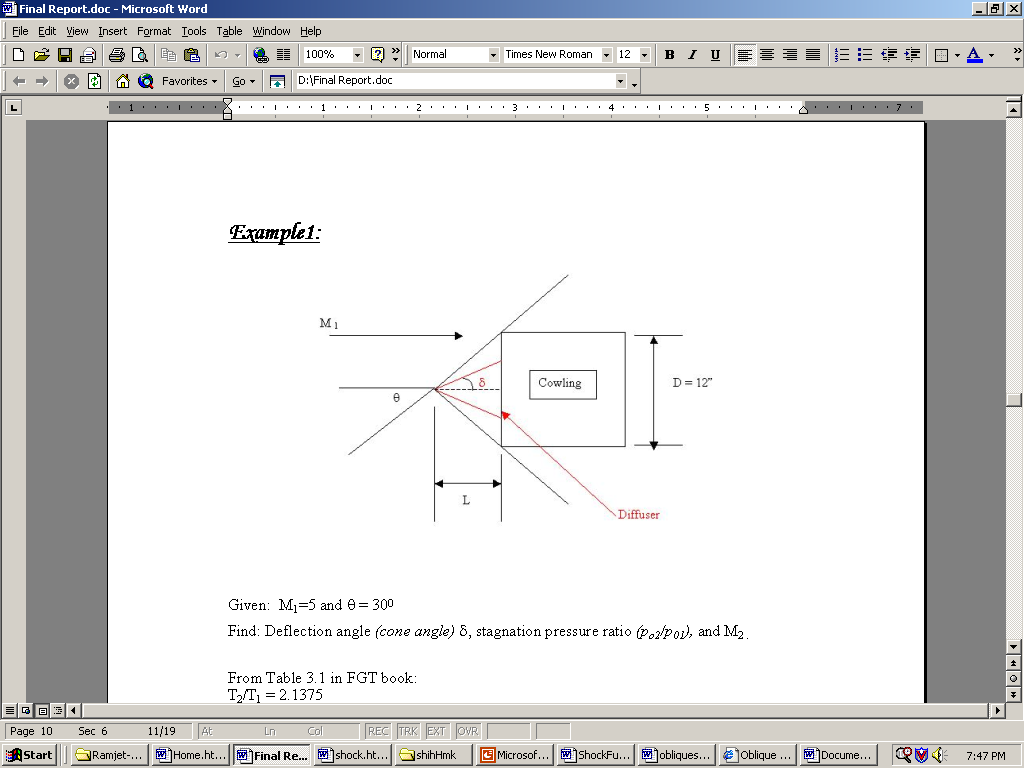Open Print Preview
The height and width of the screenshot is (768, 1024).
tap(140, 55)
